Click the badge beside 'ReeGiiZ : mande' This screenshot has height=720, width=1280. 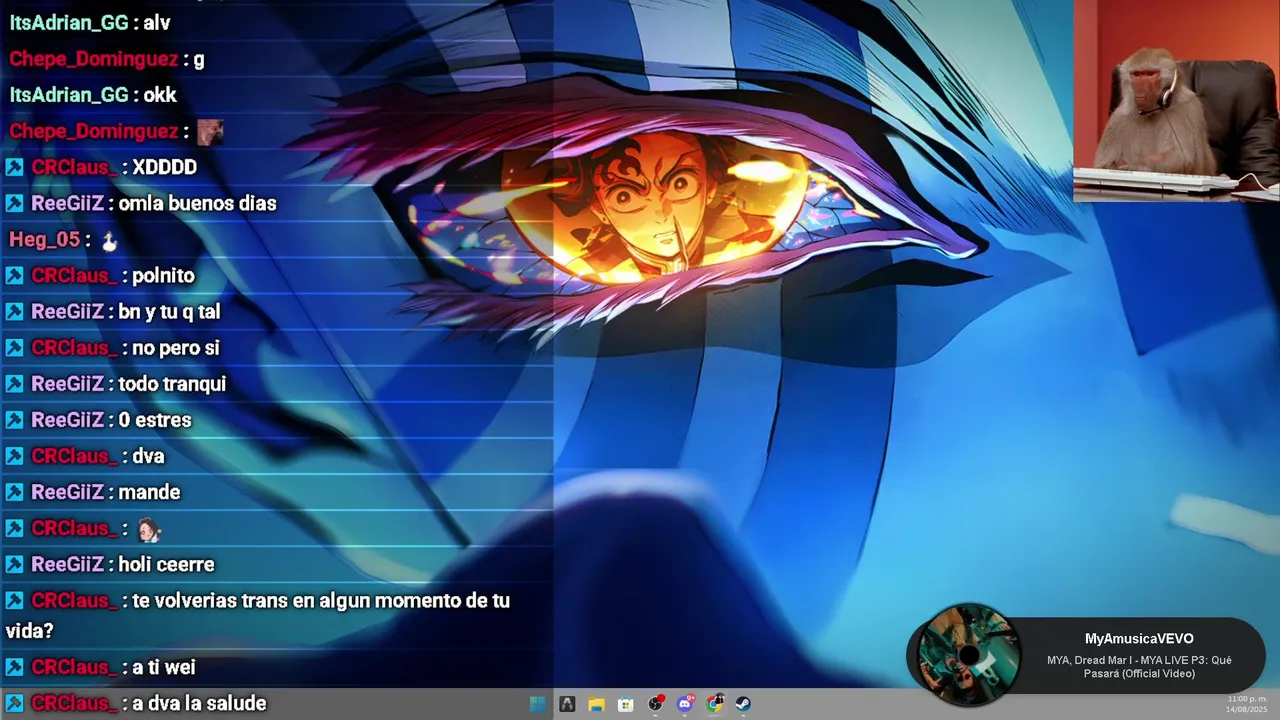pos(14,491)
